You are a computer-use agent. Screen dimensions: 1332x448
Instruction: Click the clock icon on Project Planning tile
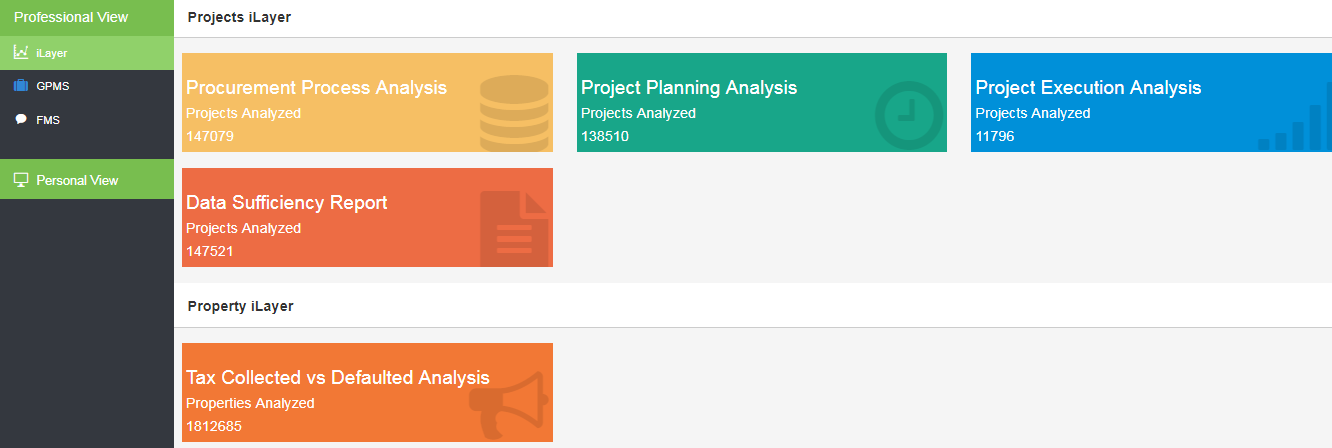click(909, 114)
